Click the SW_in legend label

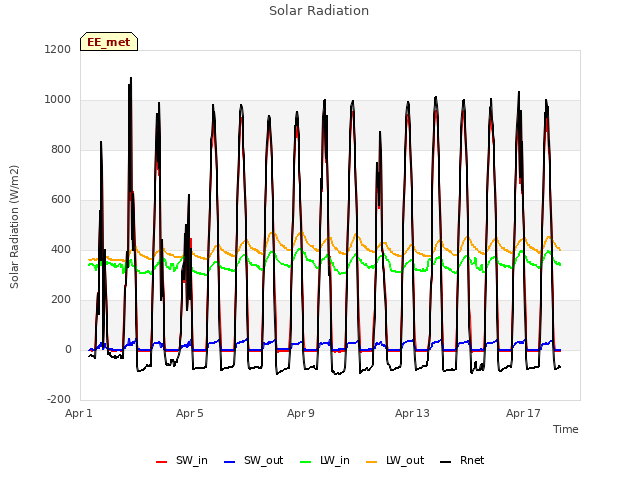(192, 460)
